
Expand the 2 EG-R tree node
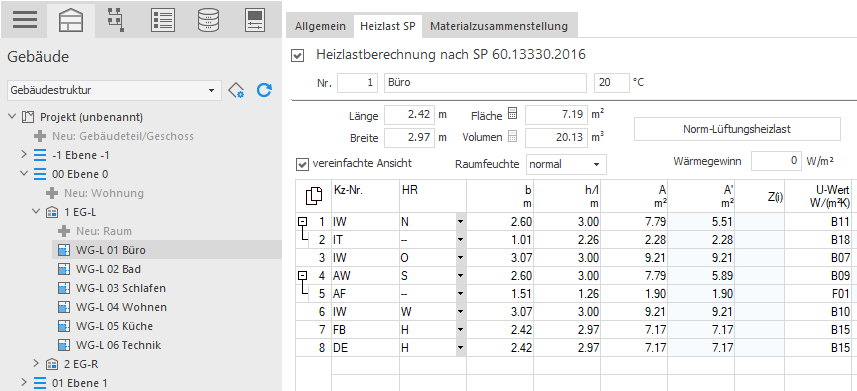point(36,363)
